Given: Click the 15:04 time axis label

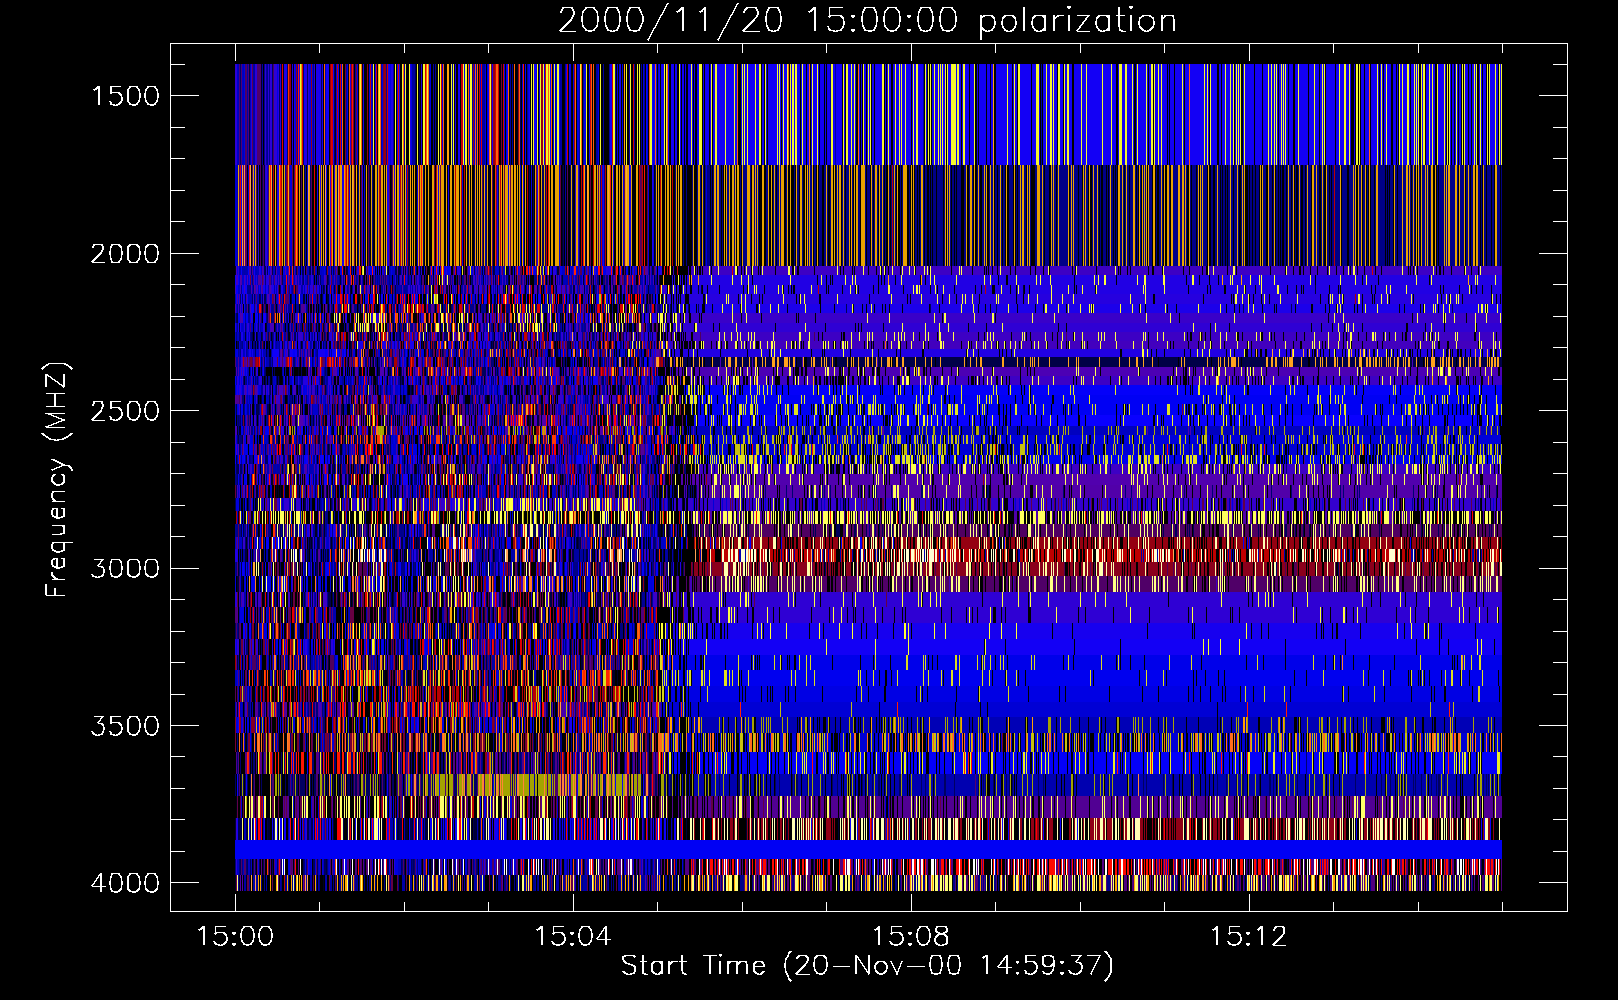Looking at the screenshot, I should point(572,937).
